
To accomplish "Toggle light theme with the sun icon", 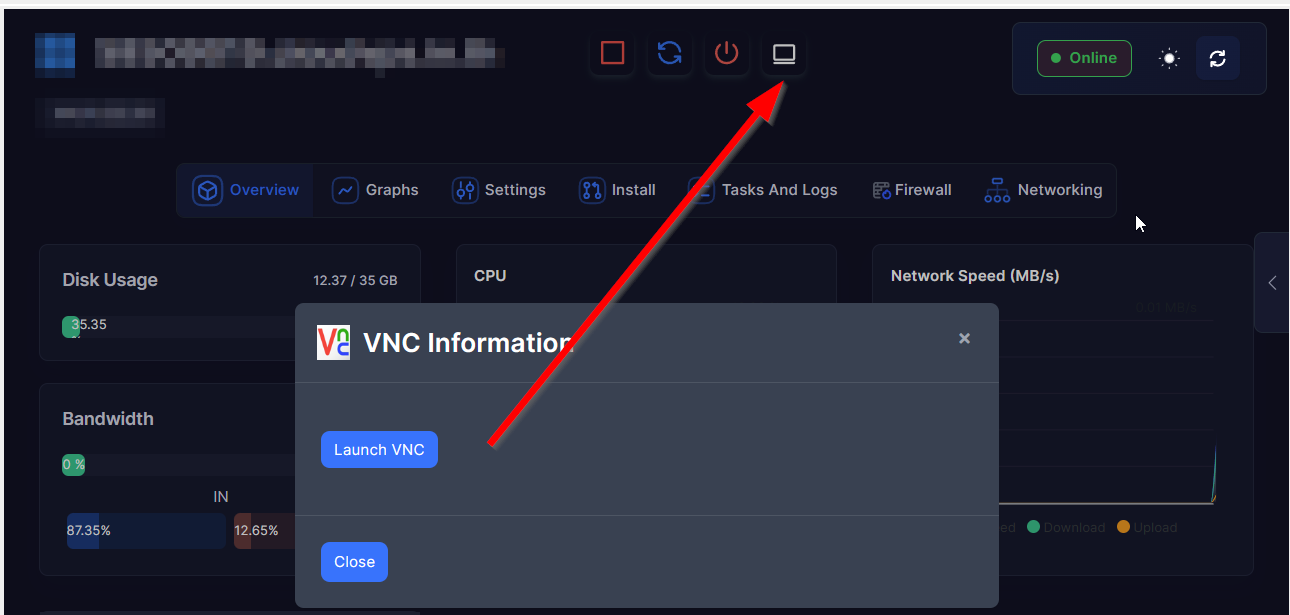I will [1168, 59].
